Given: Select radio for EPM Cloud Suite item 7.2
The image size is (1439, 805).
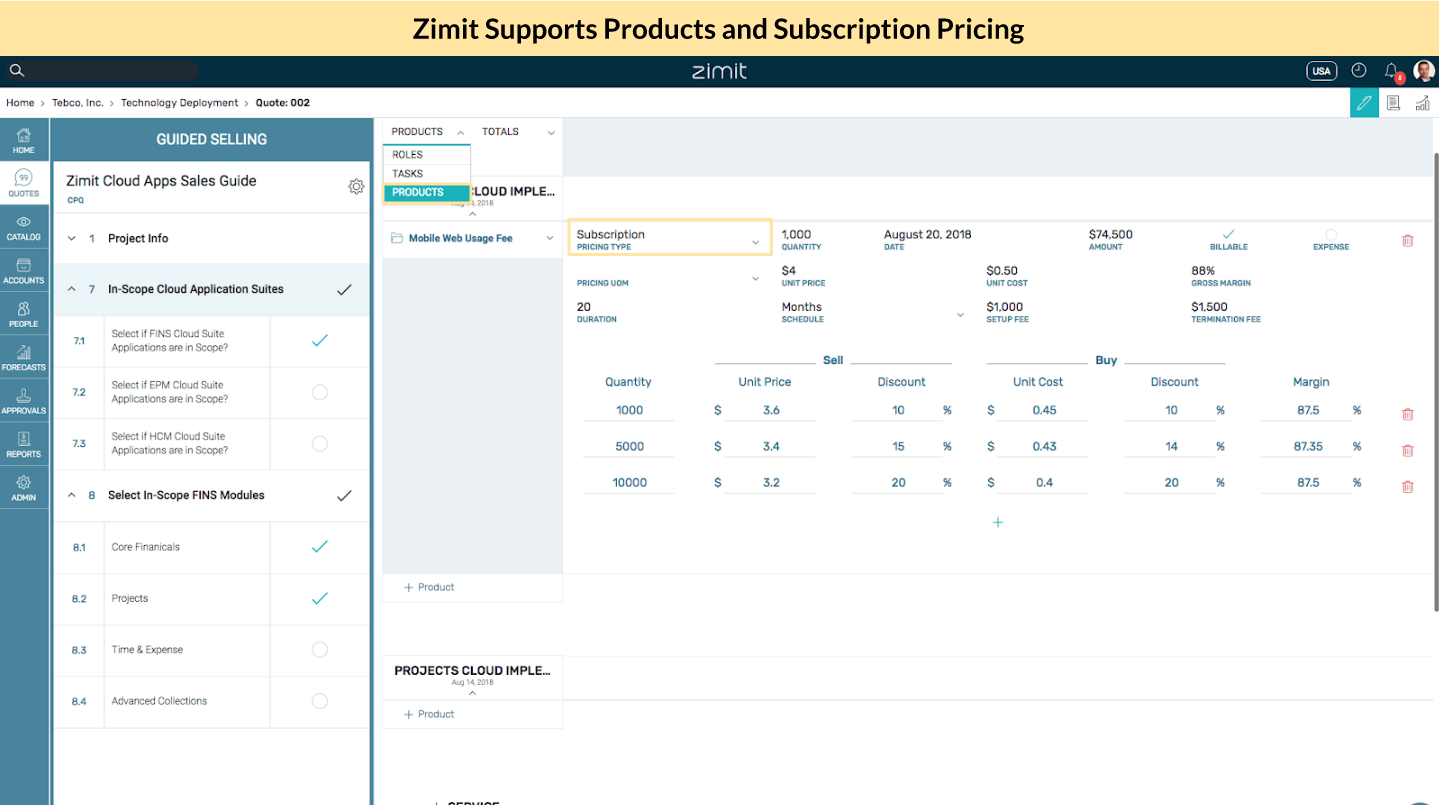Looking at the screenshot, I should [318, 392].
